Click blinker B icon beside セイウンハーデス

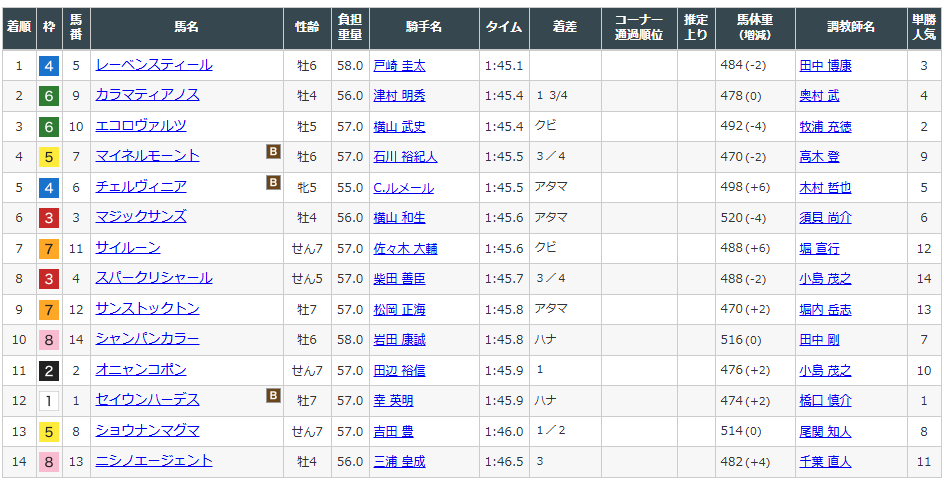(272, 396)
